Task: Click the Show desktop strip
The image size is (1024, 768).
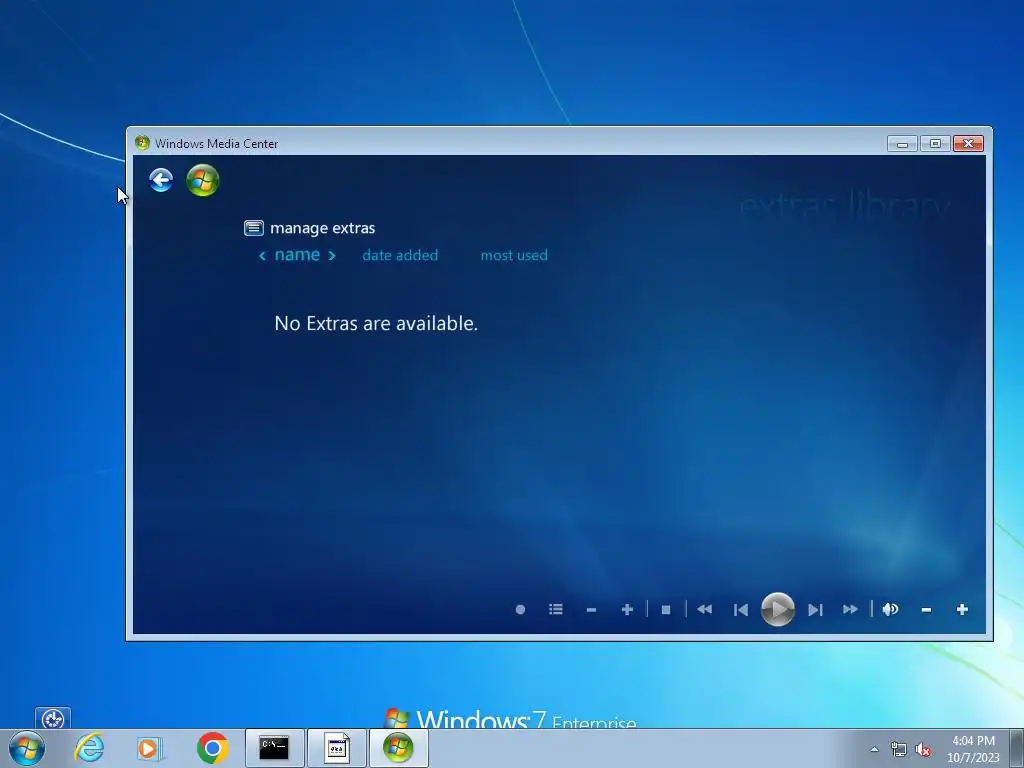Action: click(x=1017, y=748)
